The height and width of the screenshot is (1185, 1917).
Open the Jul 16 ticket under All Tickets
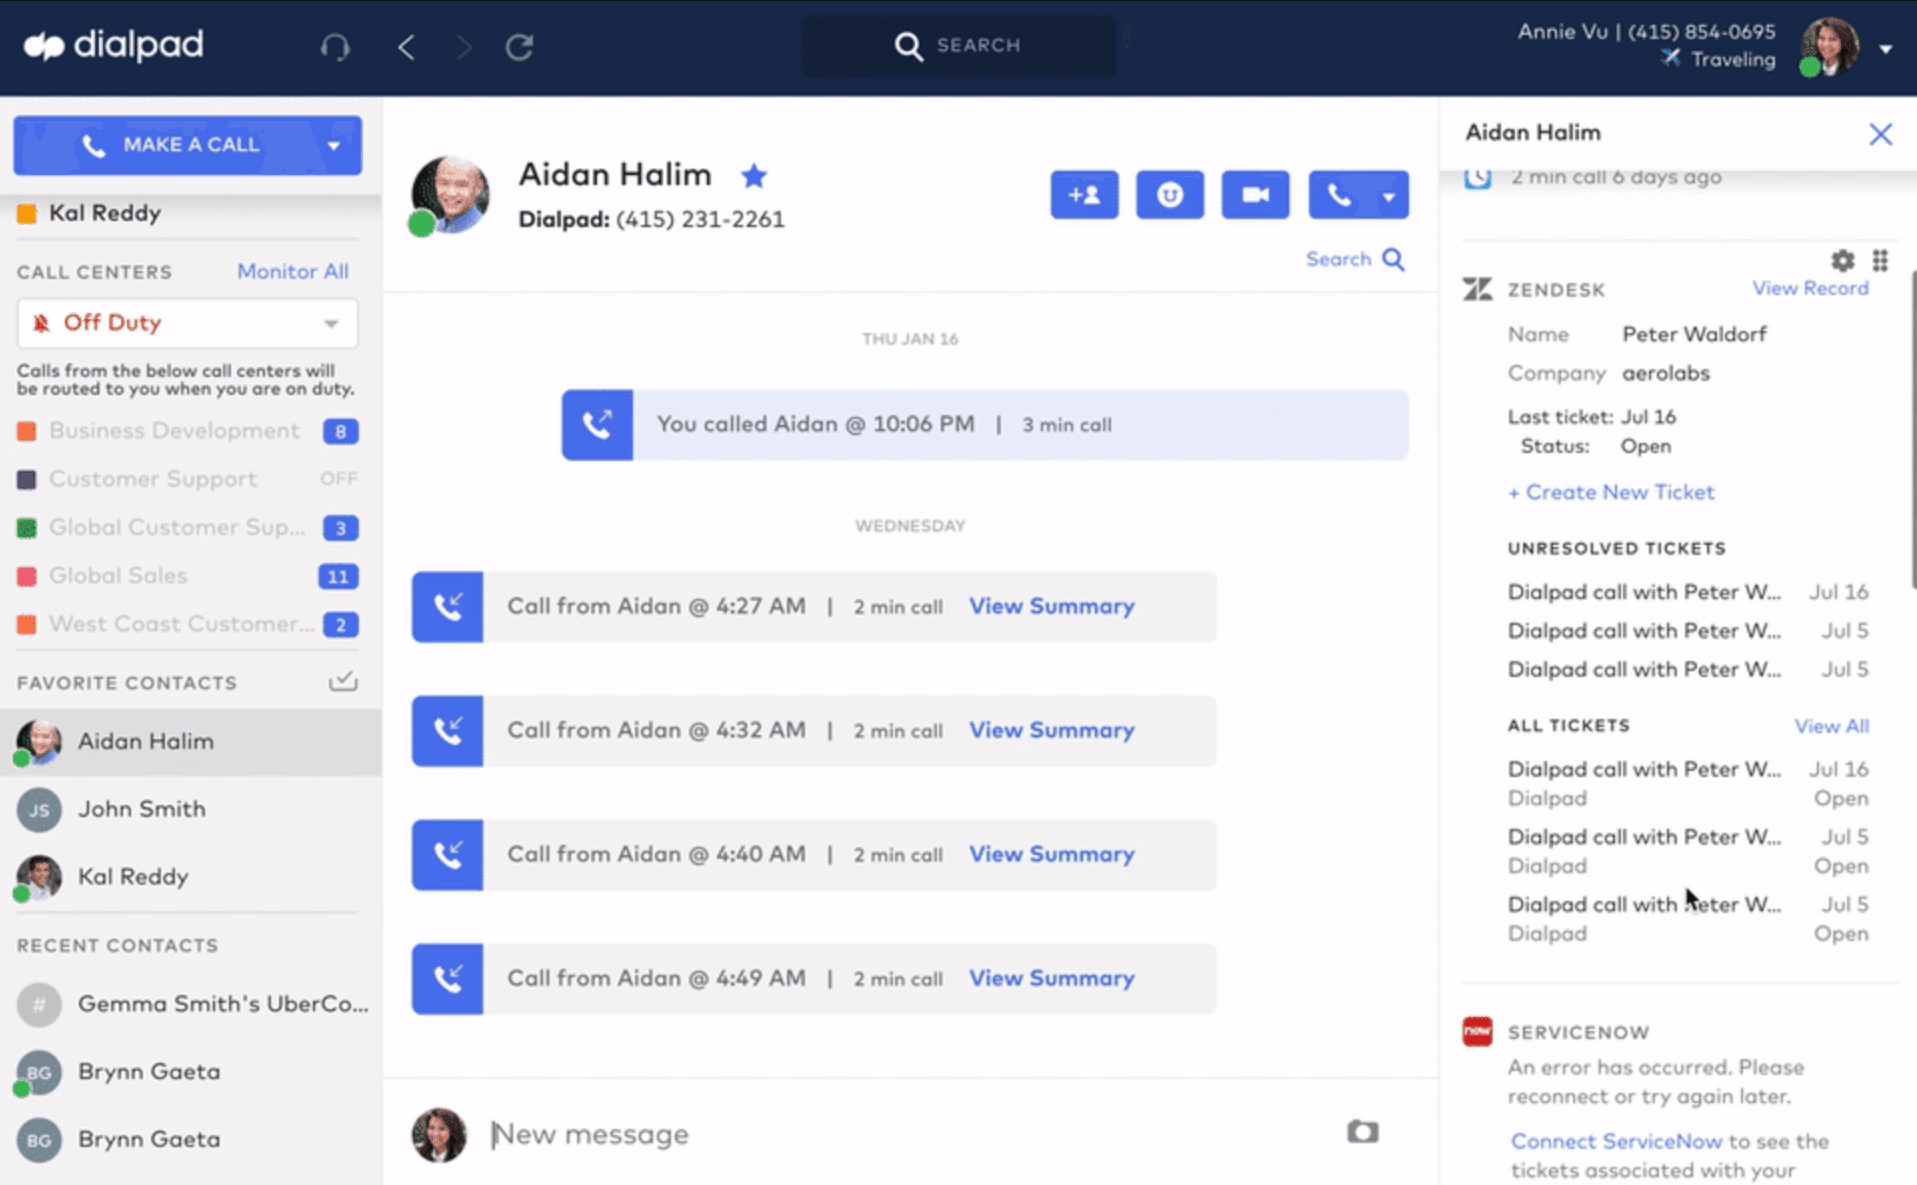pyautogui.click(x=1688, y=783)
